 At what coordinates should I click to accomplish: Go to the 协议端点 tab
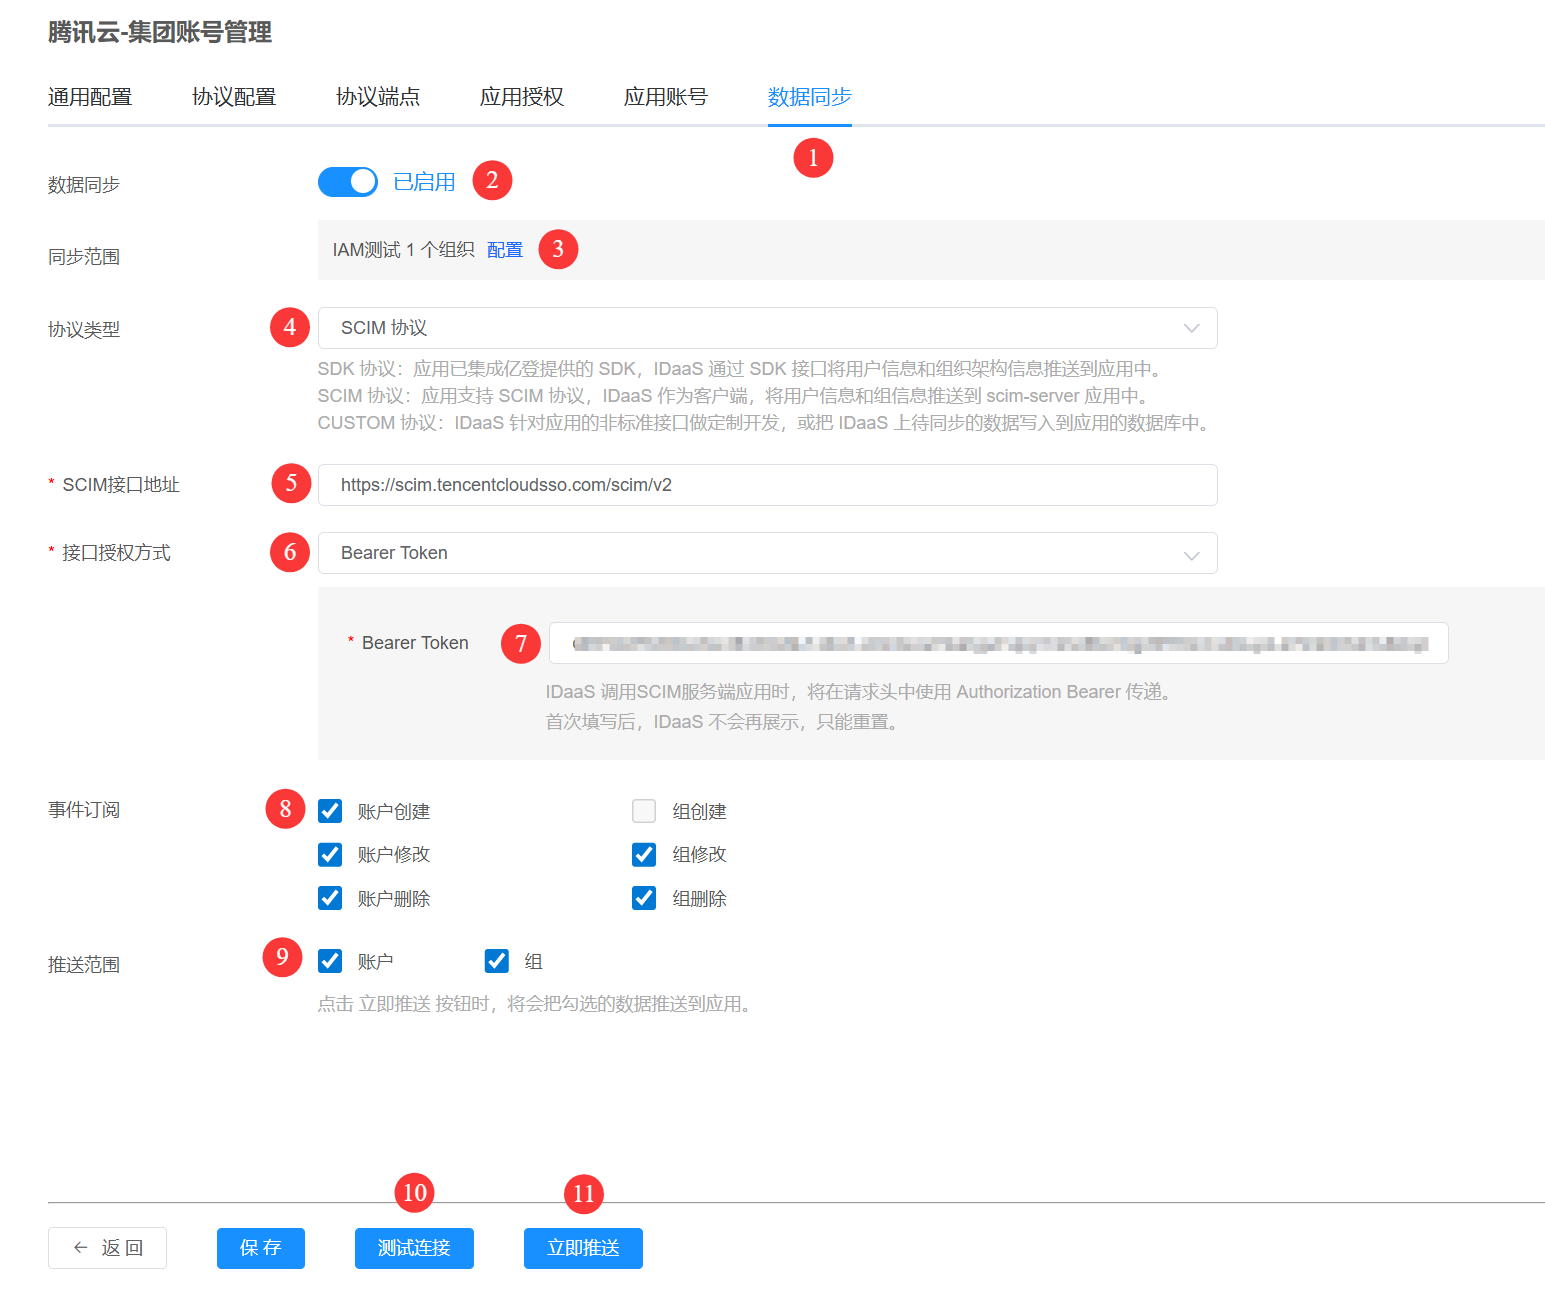pyautogui.click(x=378, y=97)
